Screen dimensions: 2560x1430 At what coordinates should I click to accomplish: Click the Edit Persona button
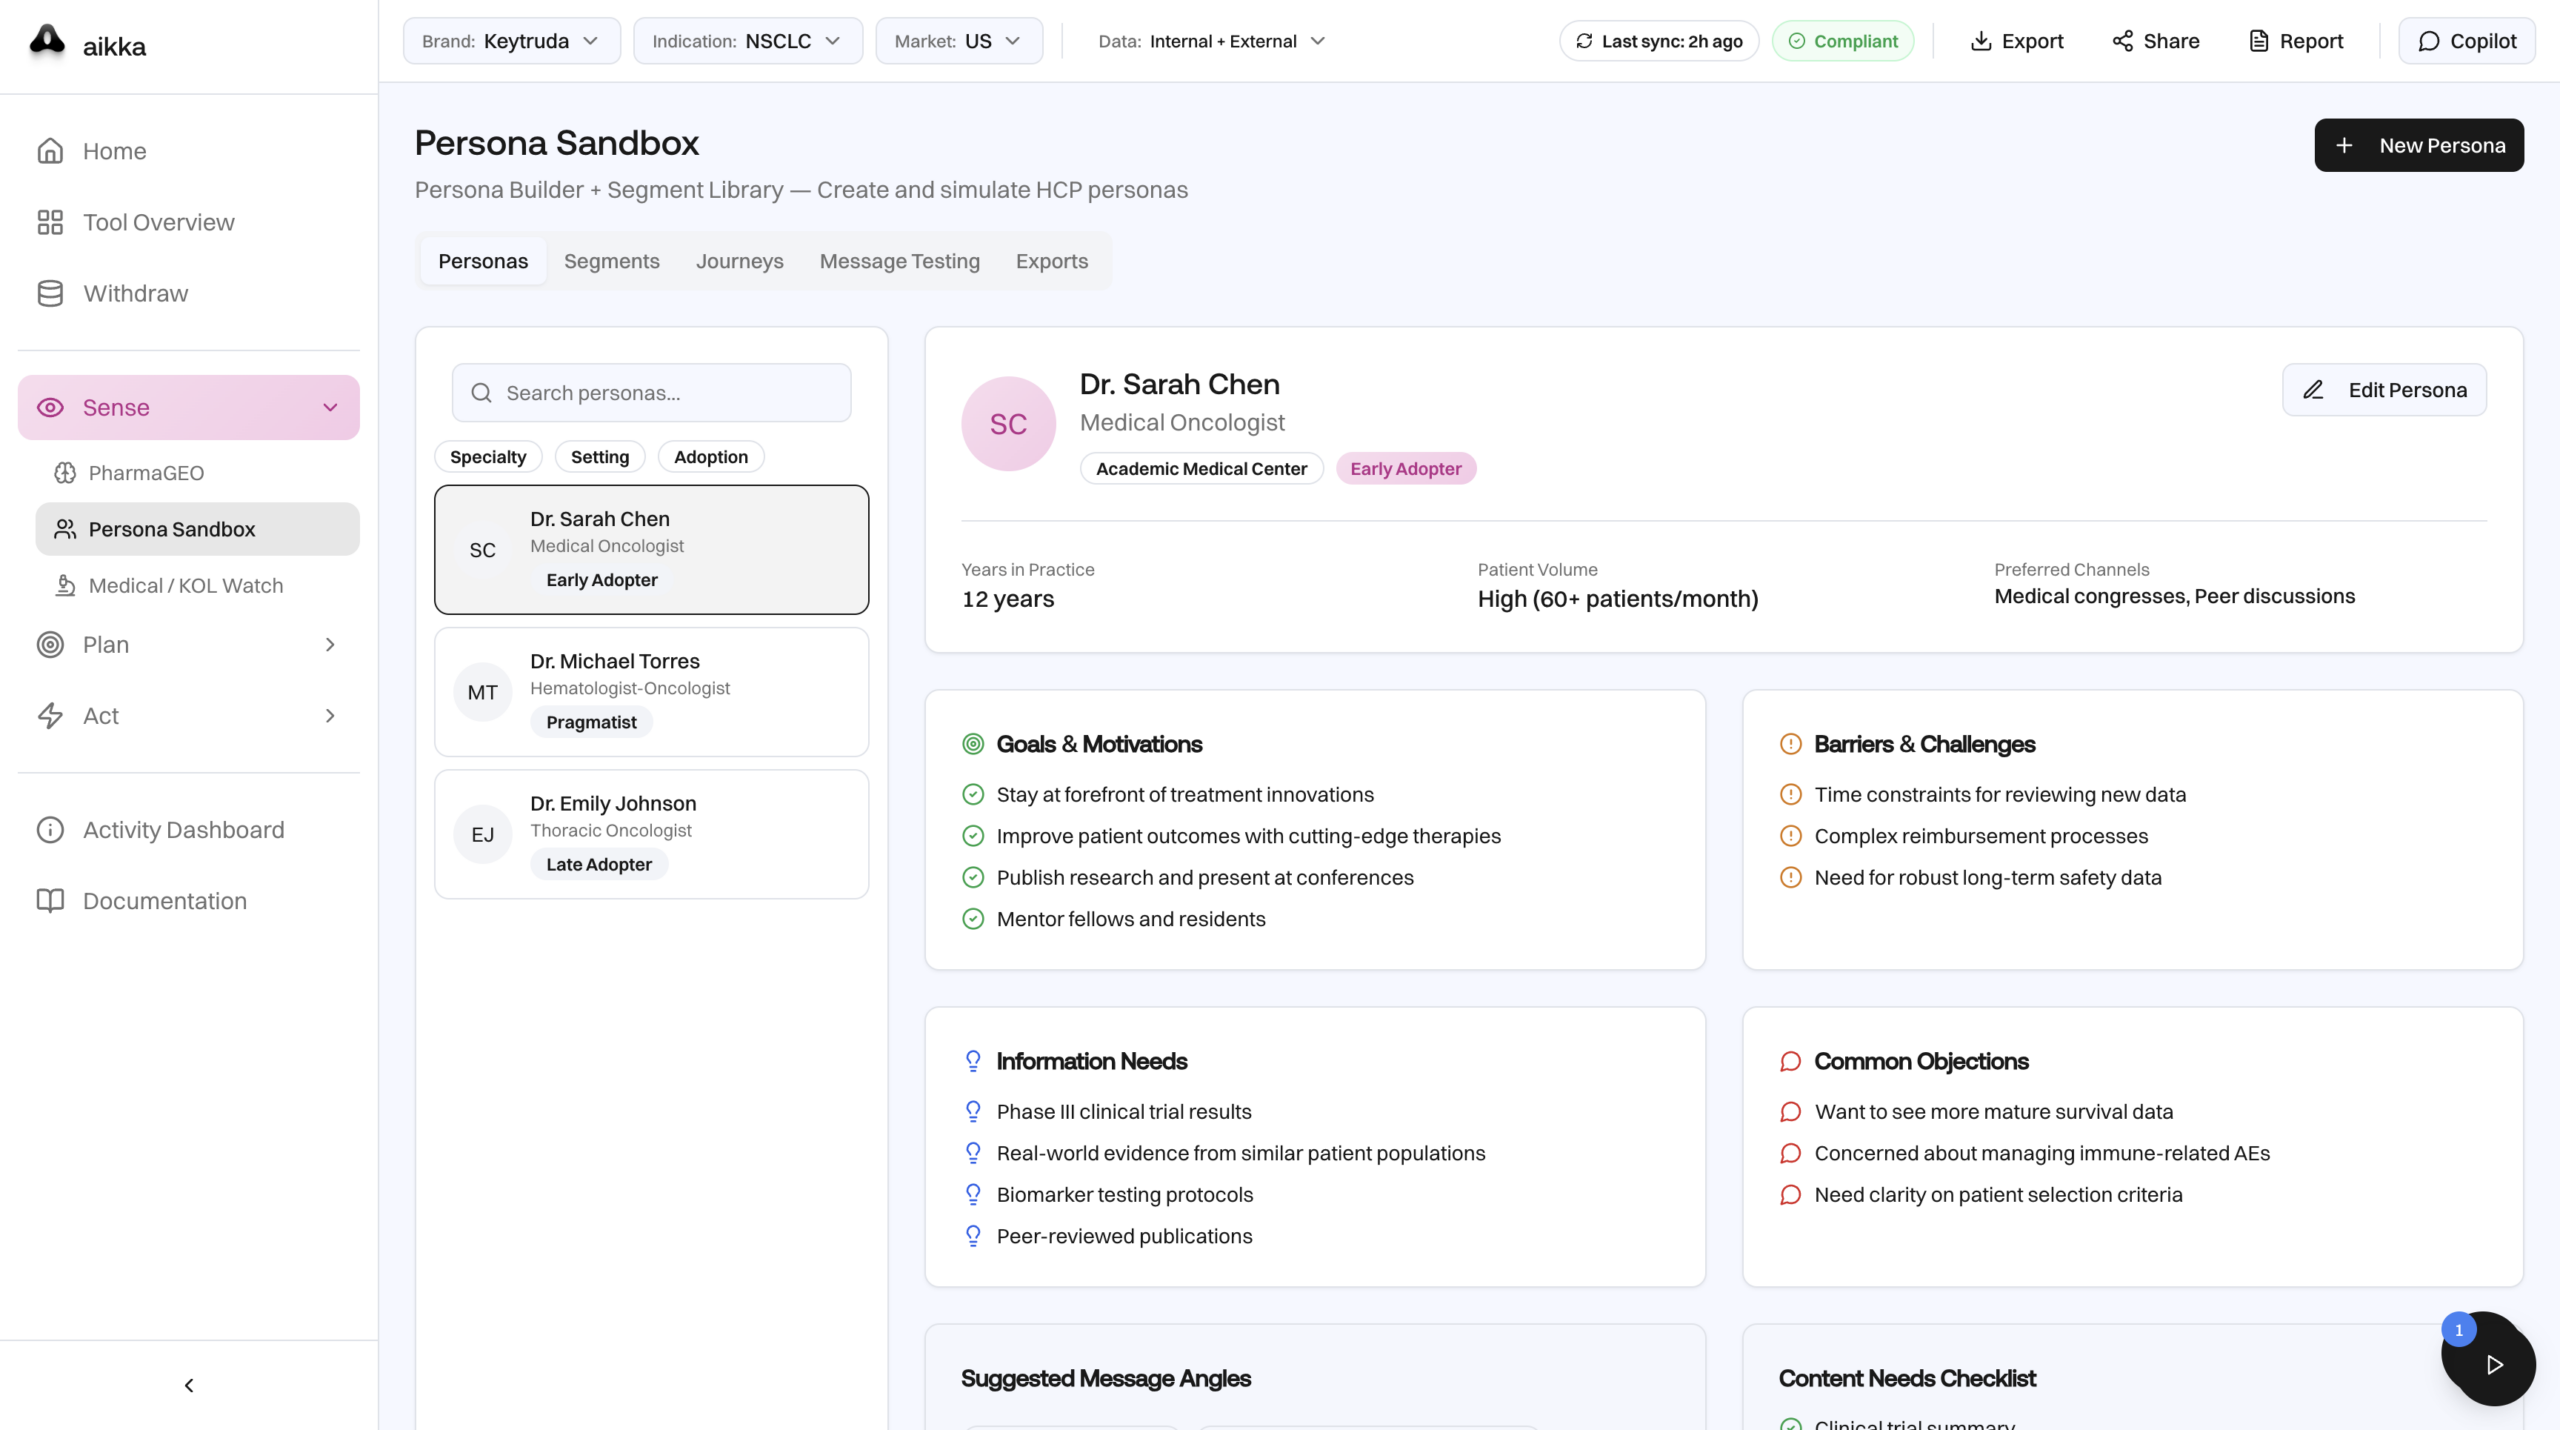(x=2384, y=390)
